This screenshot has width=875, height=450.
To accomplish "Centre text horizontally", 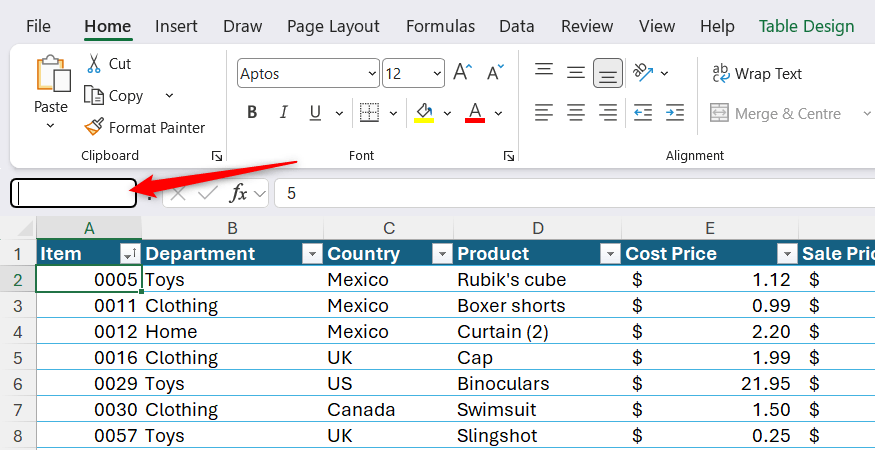I will [x=575, y=113].
